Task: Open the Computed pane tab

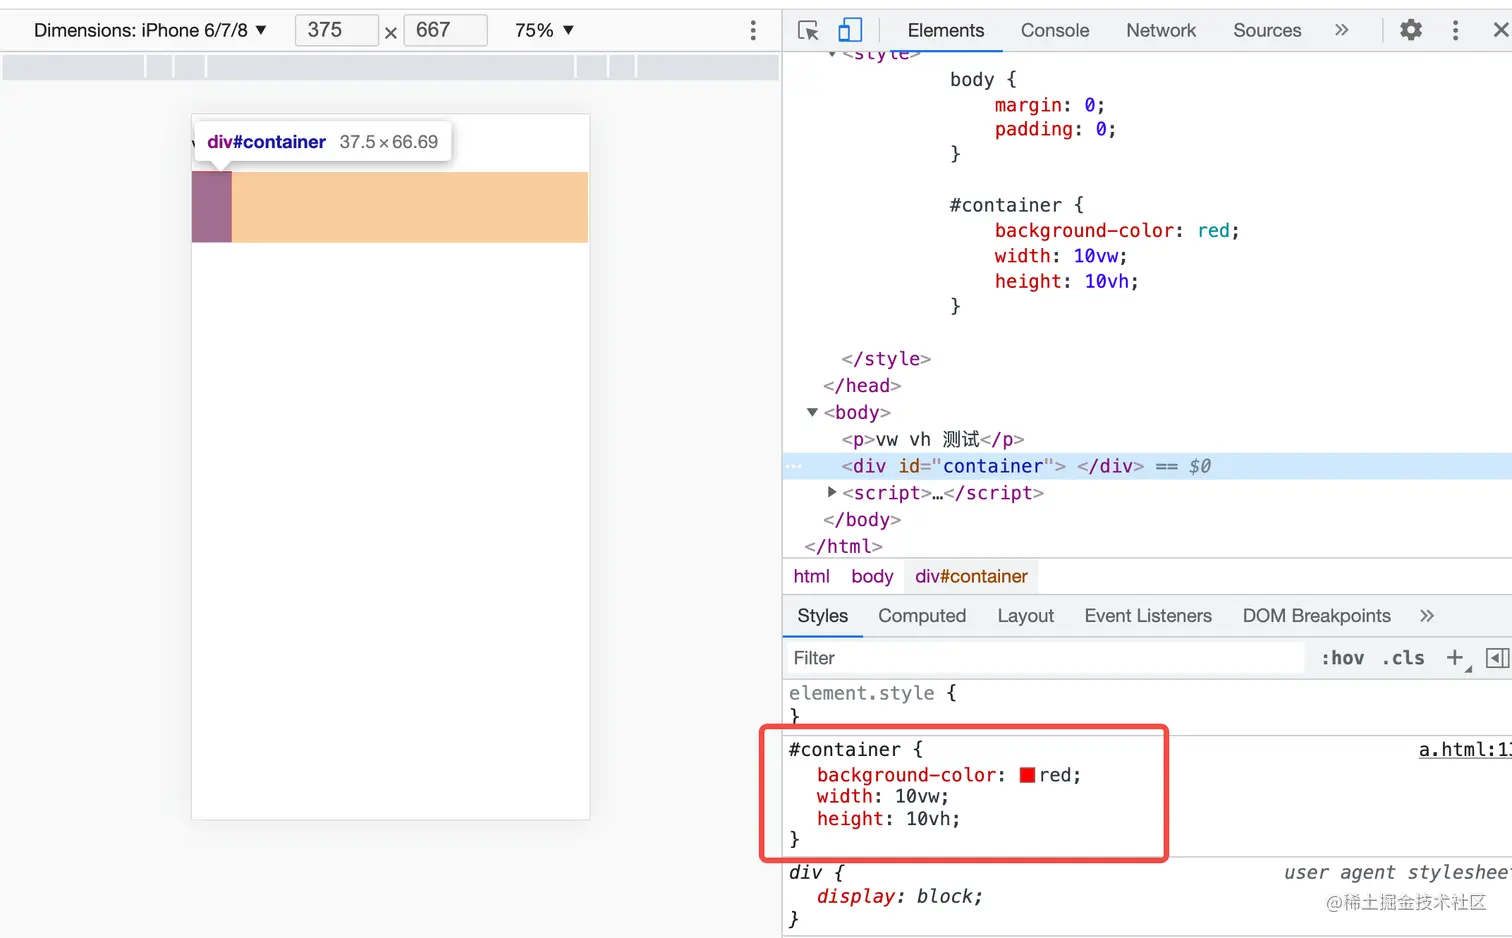Action: click(x=922, y=616)
